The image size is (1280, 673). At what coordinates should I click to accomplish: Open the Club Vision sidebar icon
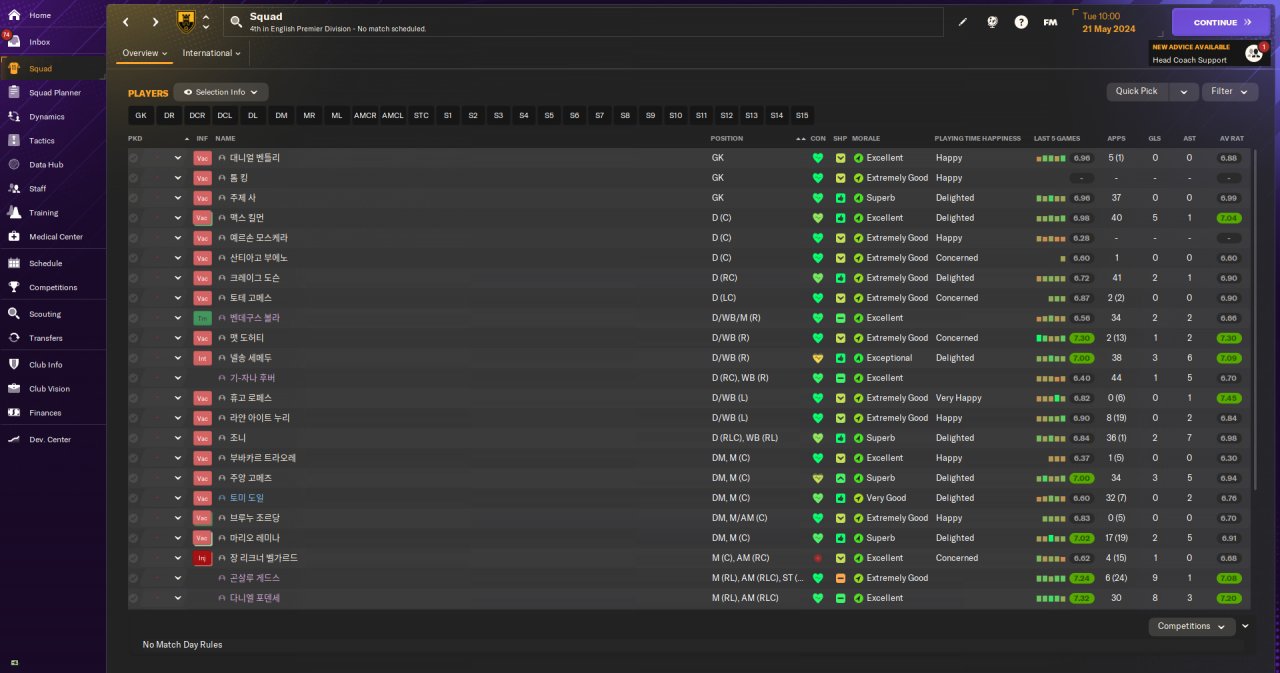[14, 388]
